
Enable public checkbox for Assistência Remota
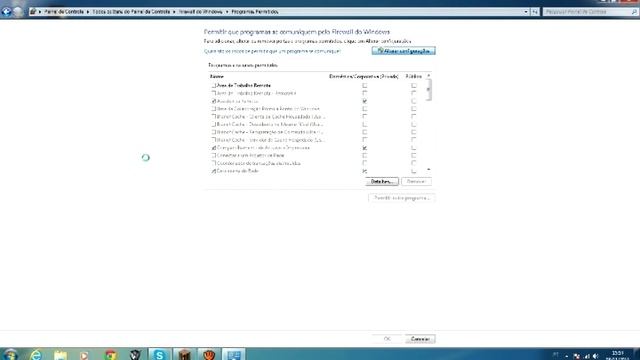(413, 101)
